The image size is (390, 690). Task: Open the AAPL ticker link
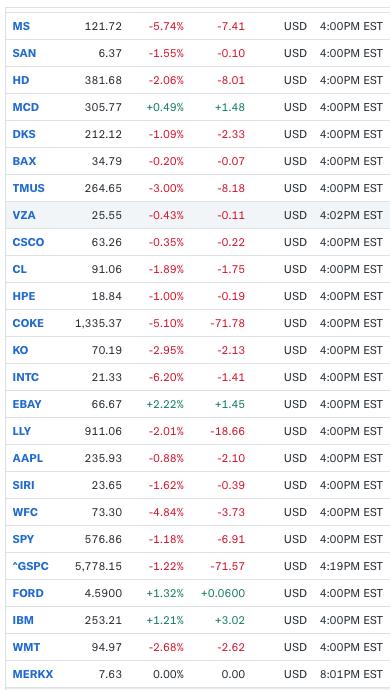28,459
